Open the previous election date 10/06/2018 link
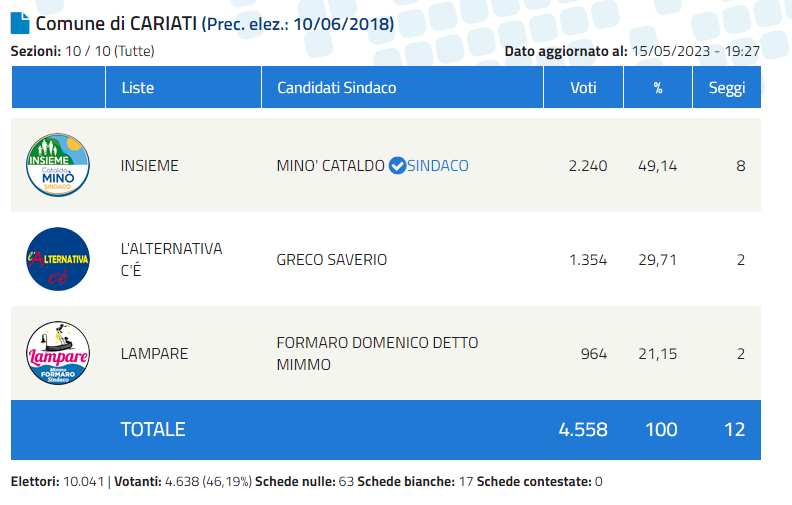792x505 pixels. coord(343,24)
